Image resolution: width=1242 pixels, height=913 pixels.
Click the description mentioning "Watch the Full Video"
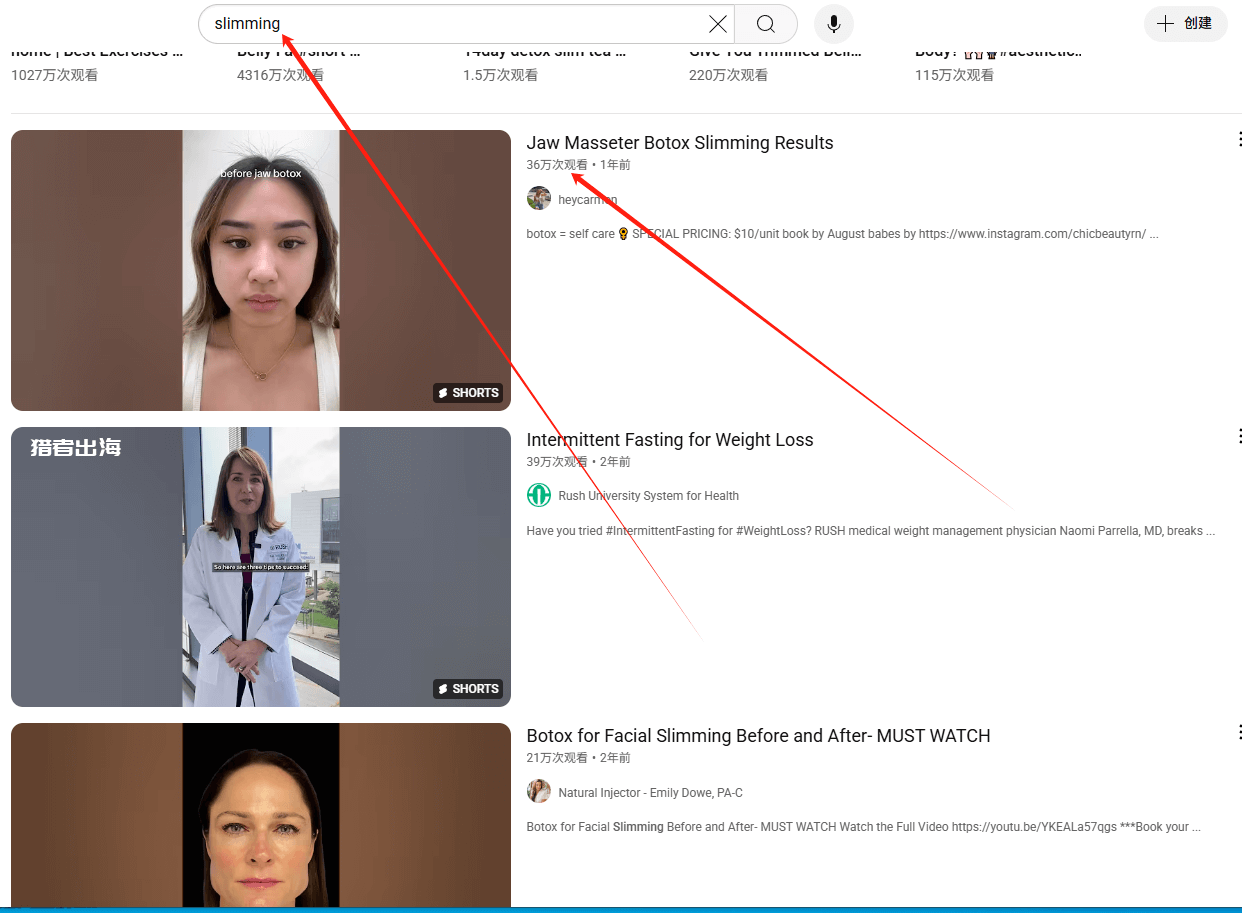[864, 827]
